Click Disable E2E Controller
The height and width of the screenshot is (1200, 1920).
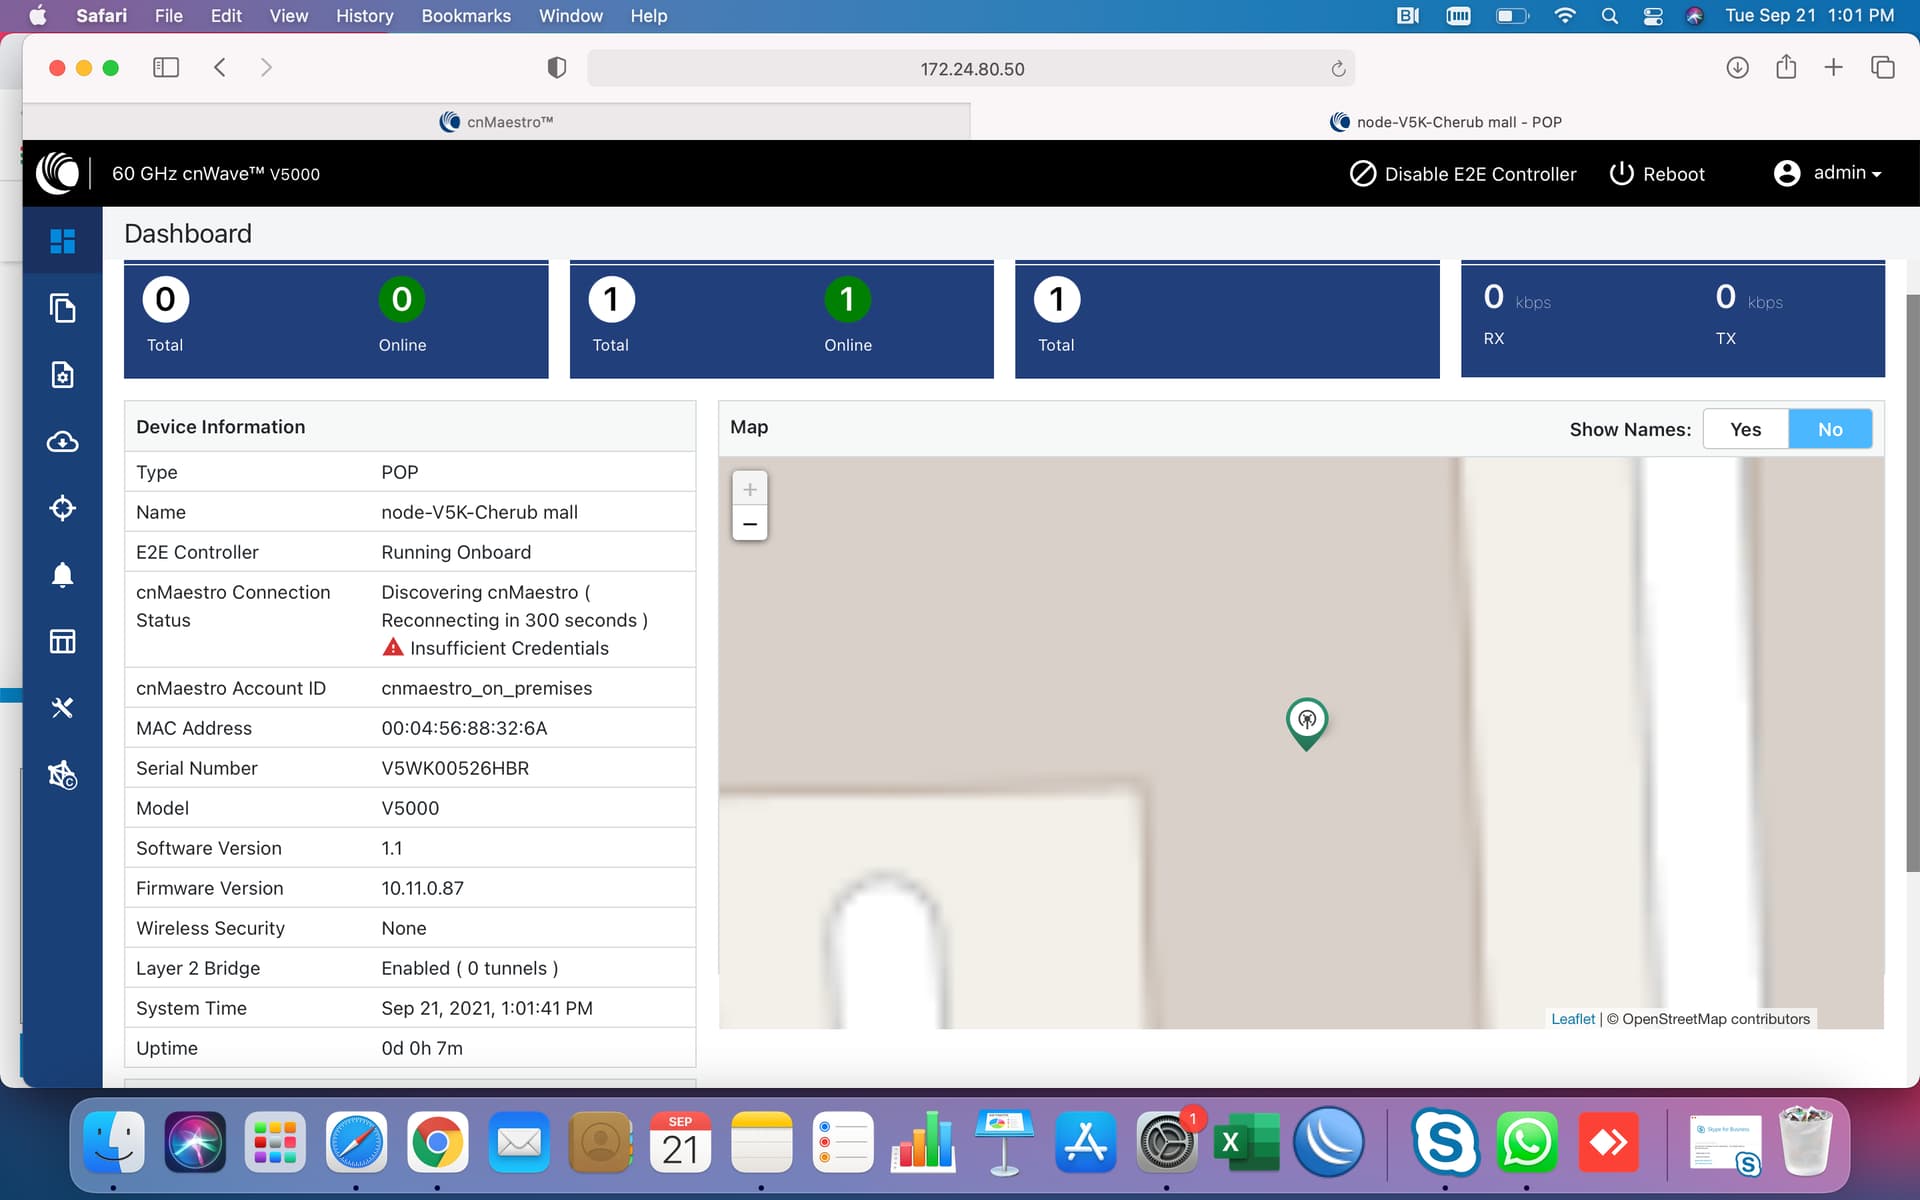(1463, 174)
